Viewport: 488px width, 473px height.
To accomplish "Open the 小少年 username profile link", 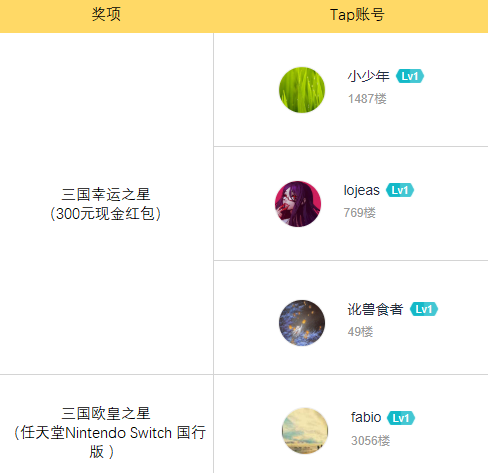I will [x=368, y=76].
